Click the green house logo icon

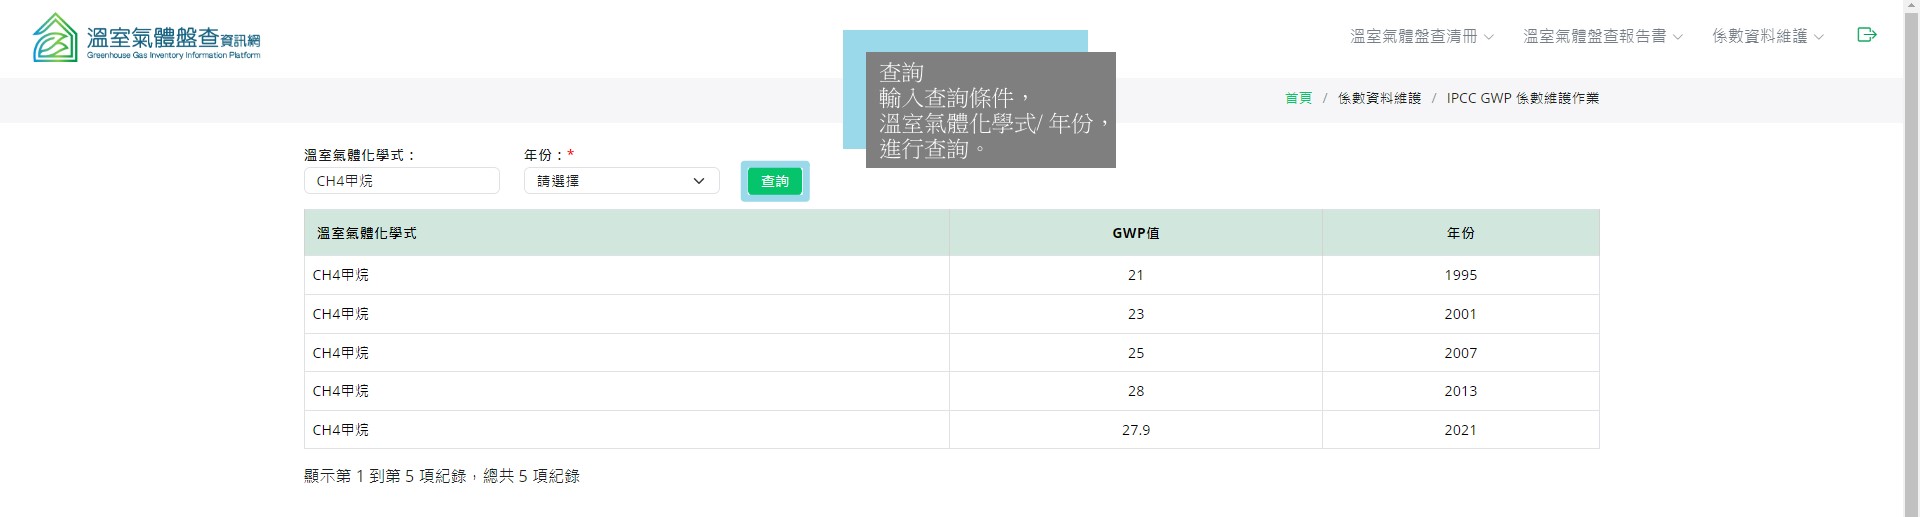(55, 38)
